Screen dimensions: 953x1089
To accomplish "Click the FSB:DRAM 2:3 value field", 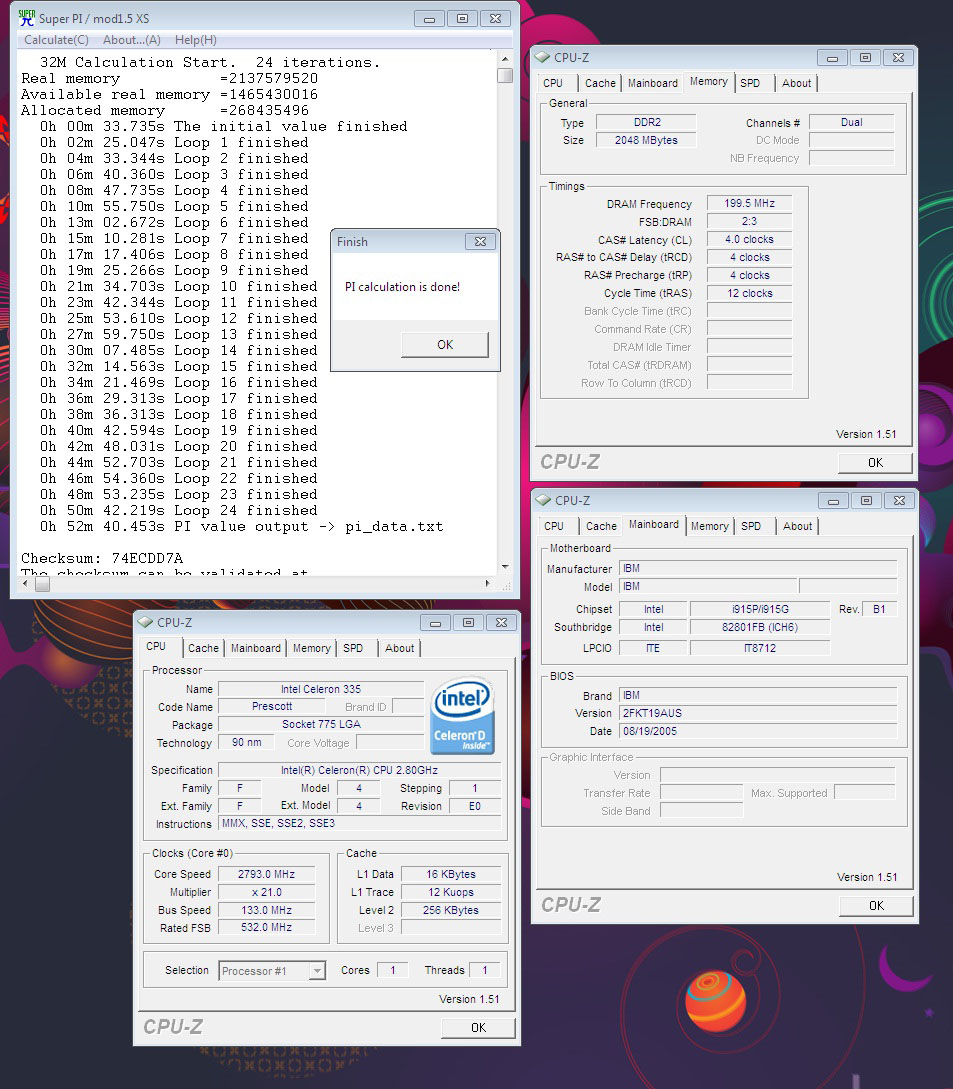I will [x=749, y=222].
